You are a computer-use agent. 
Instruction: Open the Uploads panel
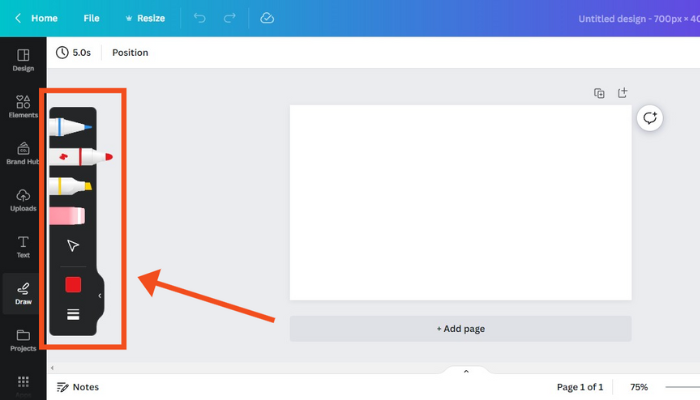click(23, 200)
